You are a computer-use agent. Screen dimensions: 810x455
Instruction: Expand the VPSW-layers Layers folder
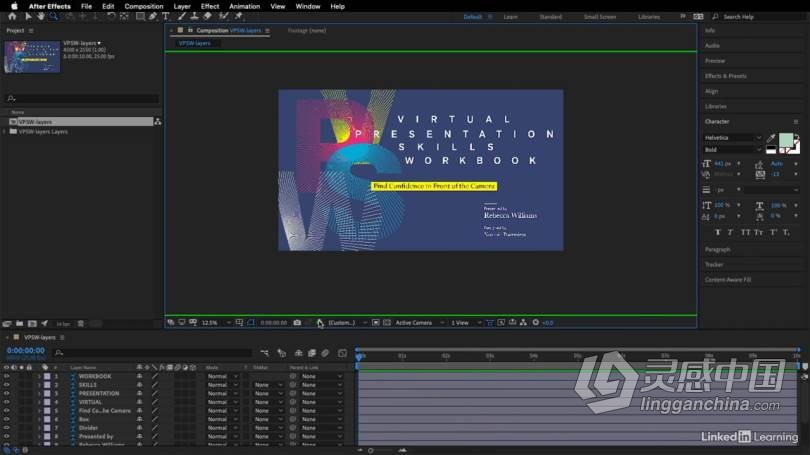pos(5,132)
